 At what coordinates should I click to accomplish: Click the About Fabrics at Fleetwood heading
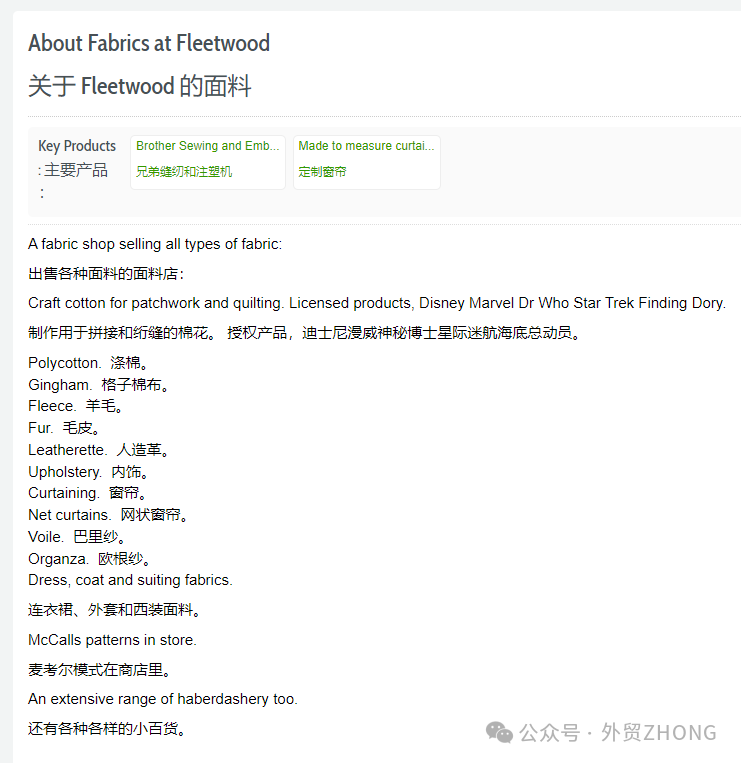tap(149, 43)
